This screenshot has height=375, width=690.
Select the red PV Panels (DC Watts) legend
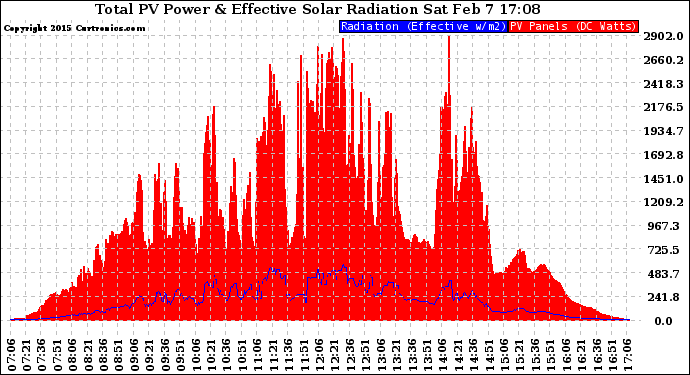(573, 26)
